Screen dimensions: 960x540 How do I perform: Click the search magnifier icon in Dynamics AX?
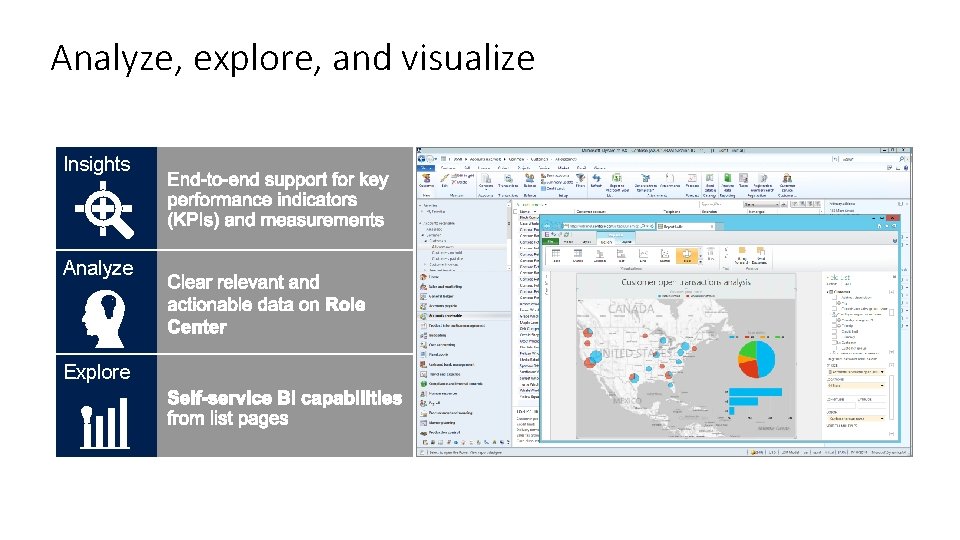[902, 159]
